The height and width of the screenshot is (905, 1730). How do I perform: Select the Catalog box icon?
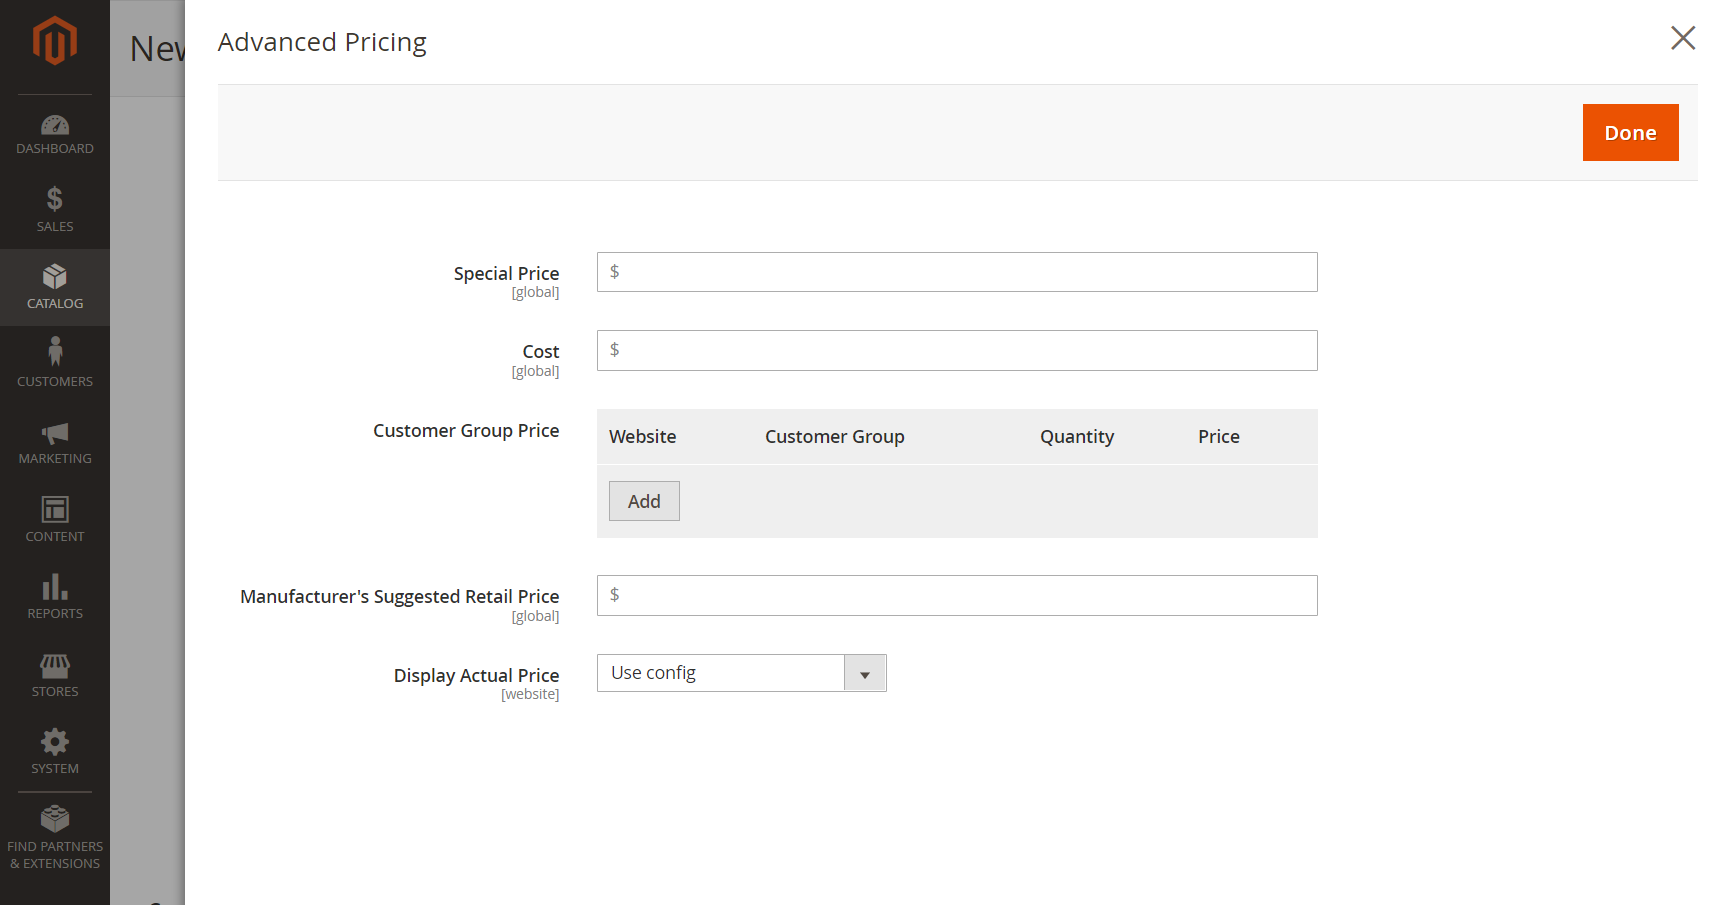[x=55, y=276]
